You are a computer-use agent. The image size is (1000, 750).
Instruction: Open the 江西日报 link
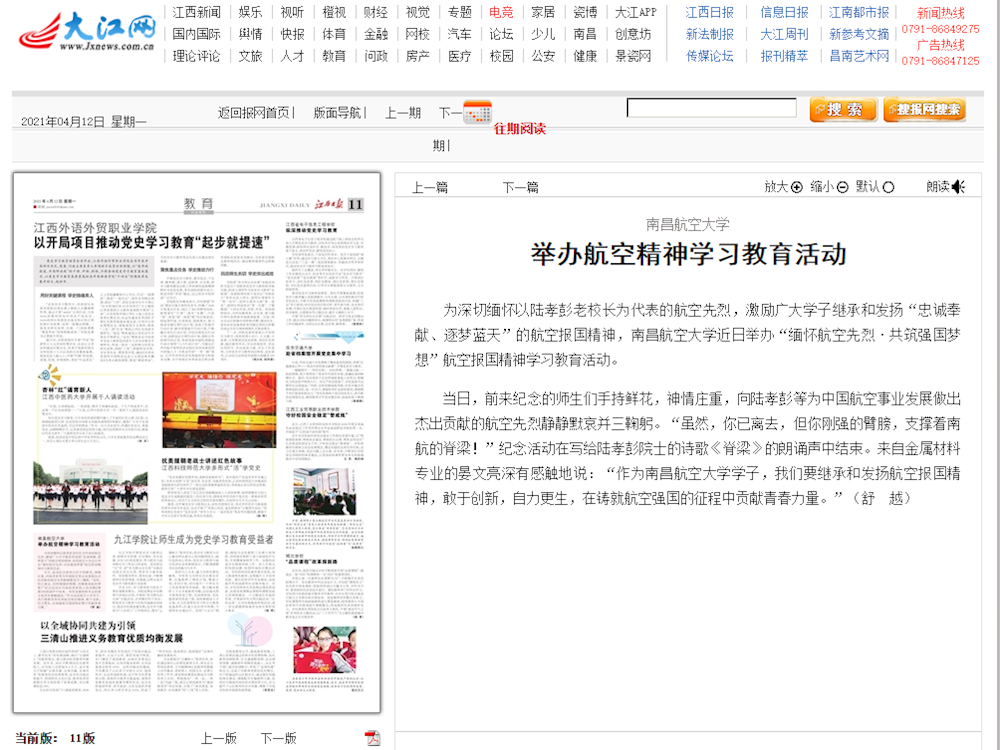tap(709, 13)
